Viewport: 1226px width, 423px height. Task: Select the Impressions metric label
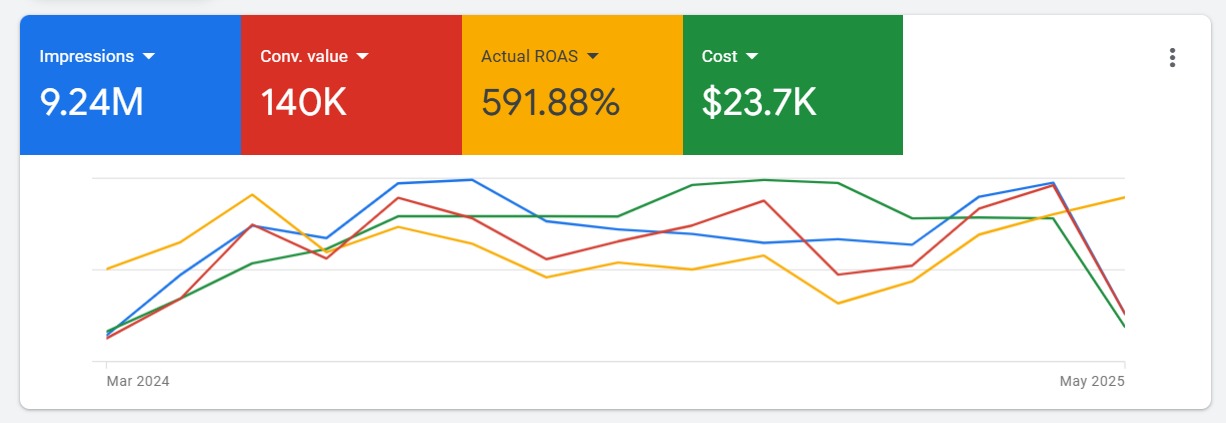pos(86,57)
